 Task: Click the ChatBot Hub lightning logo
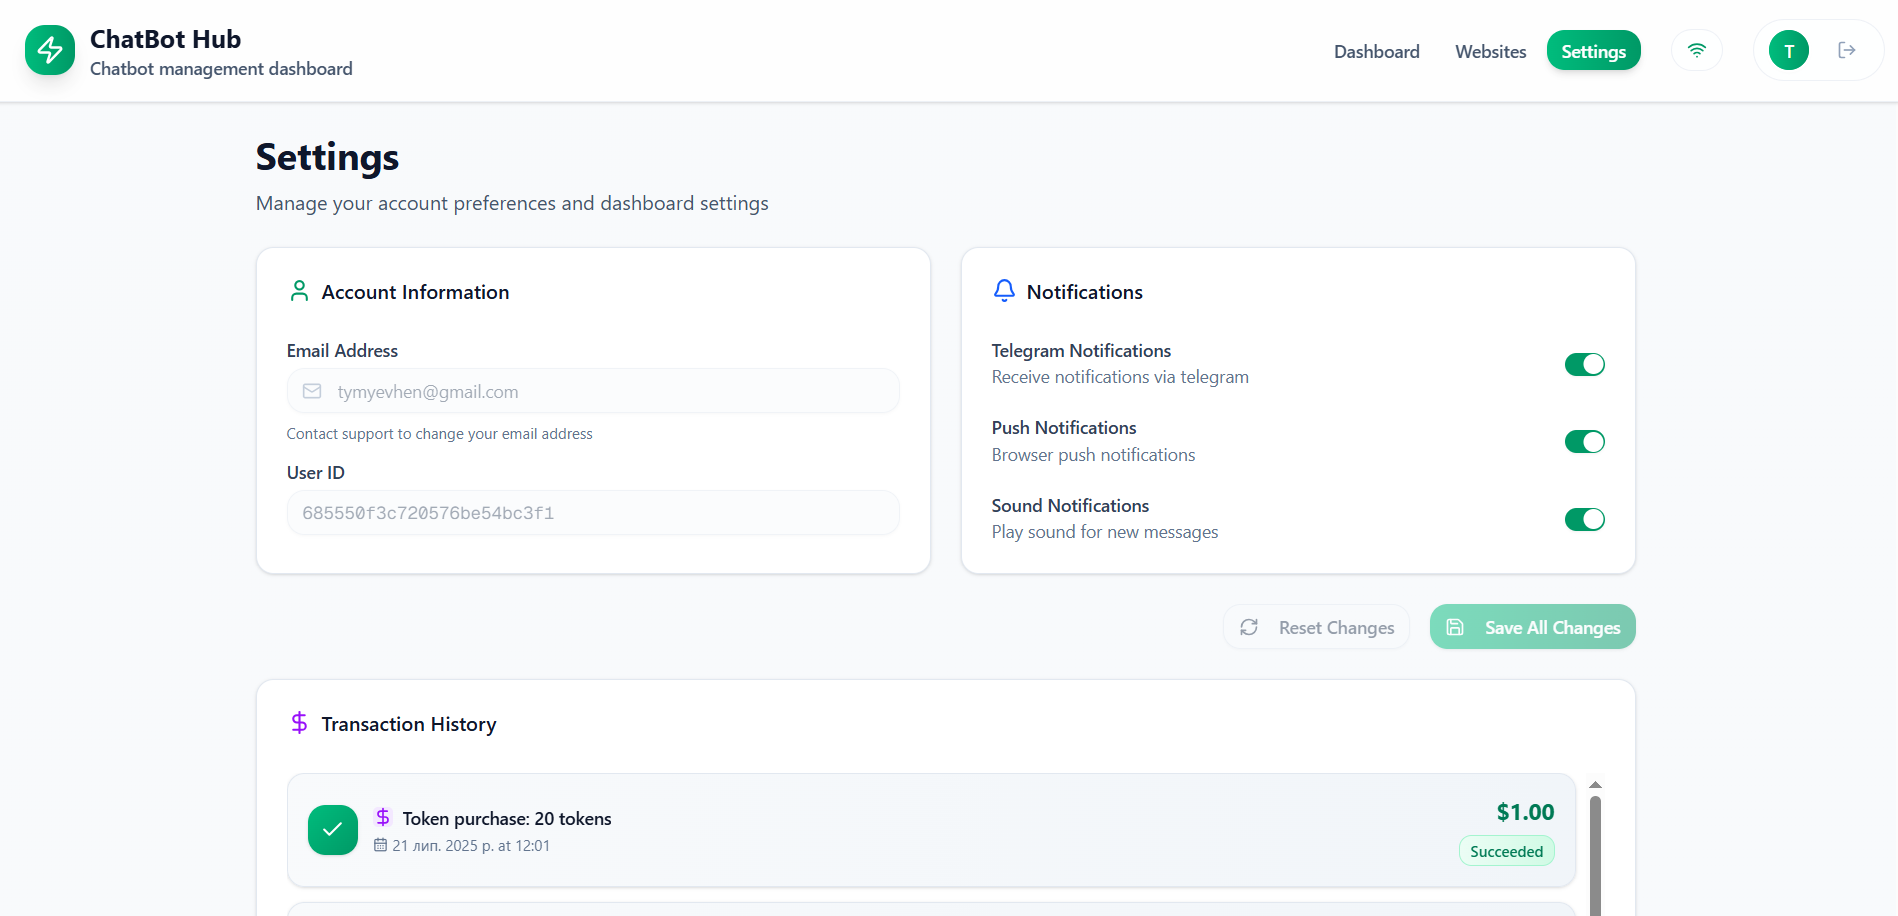point(50,50)
